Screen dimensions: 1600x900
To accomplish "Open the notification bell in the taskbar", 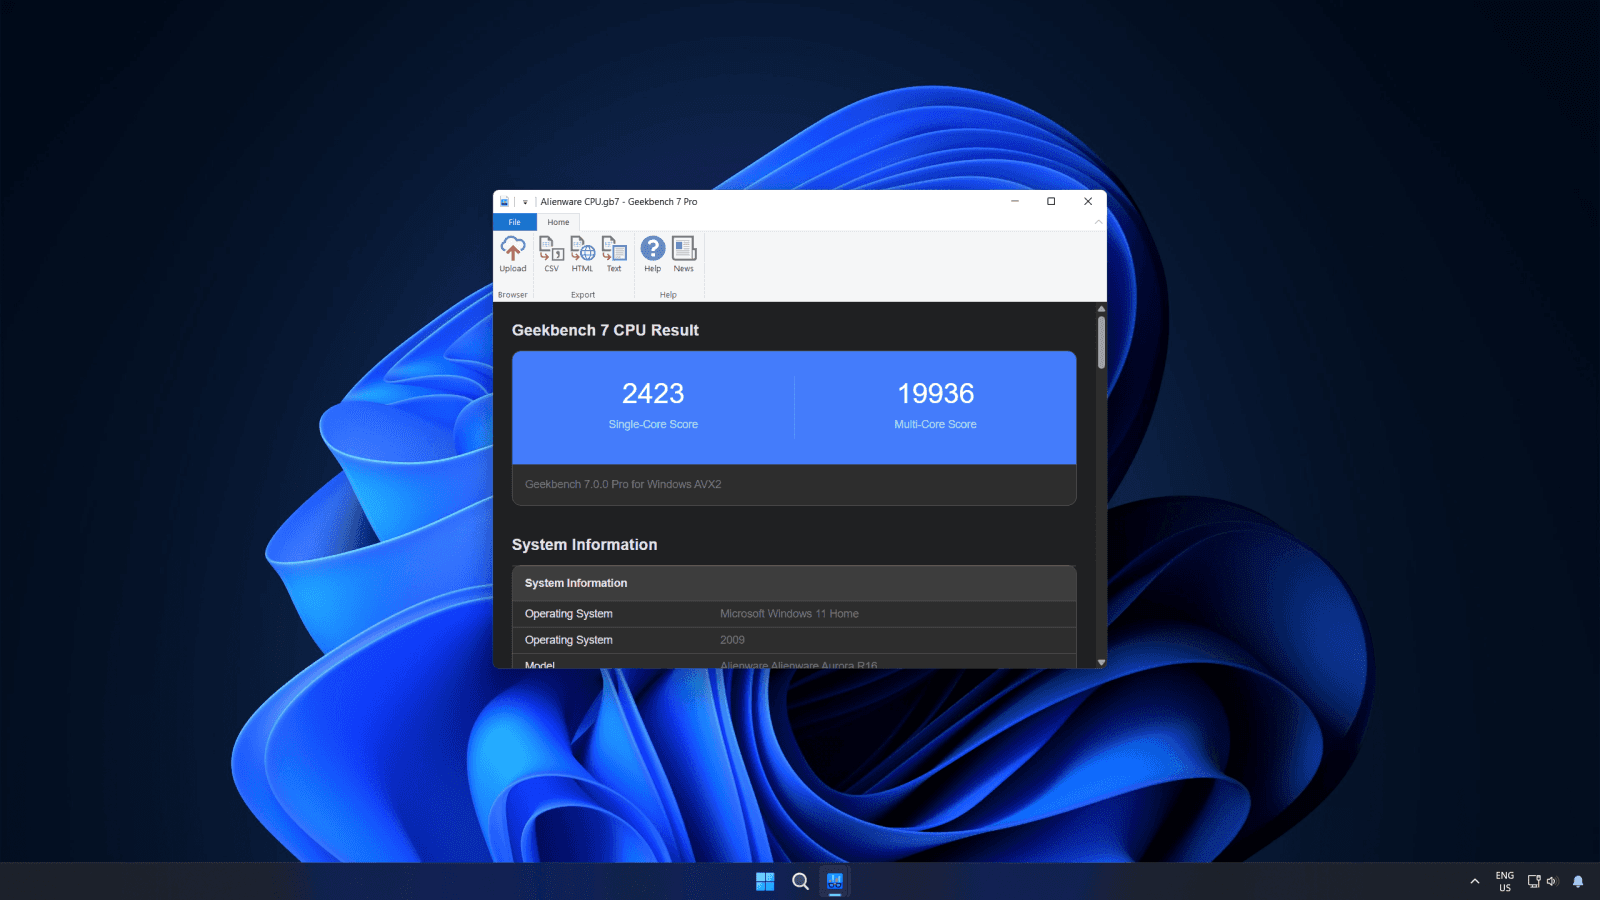I will pos(1578,881).
